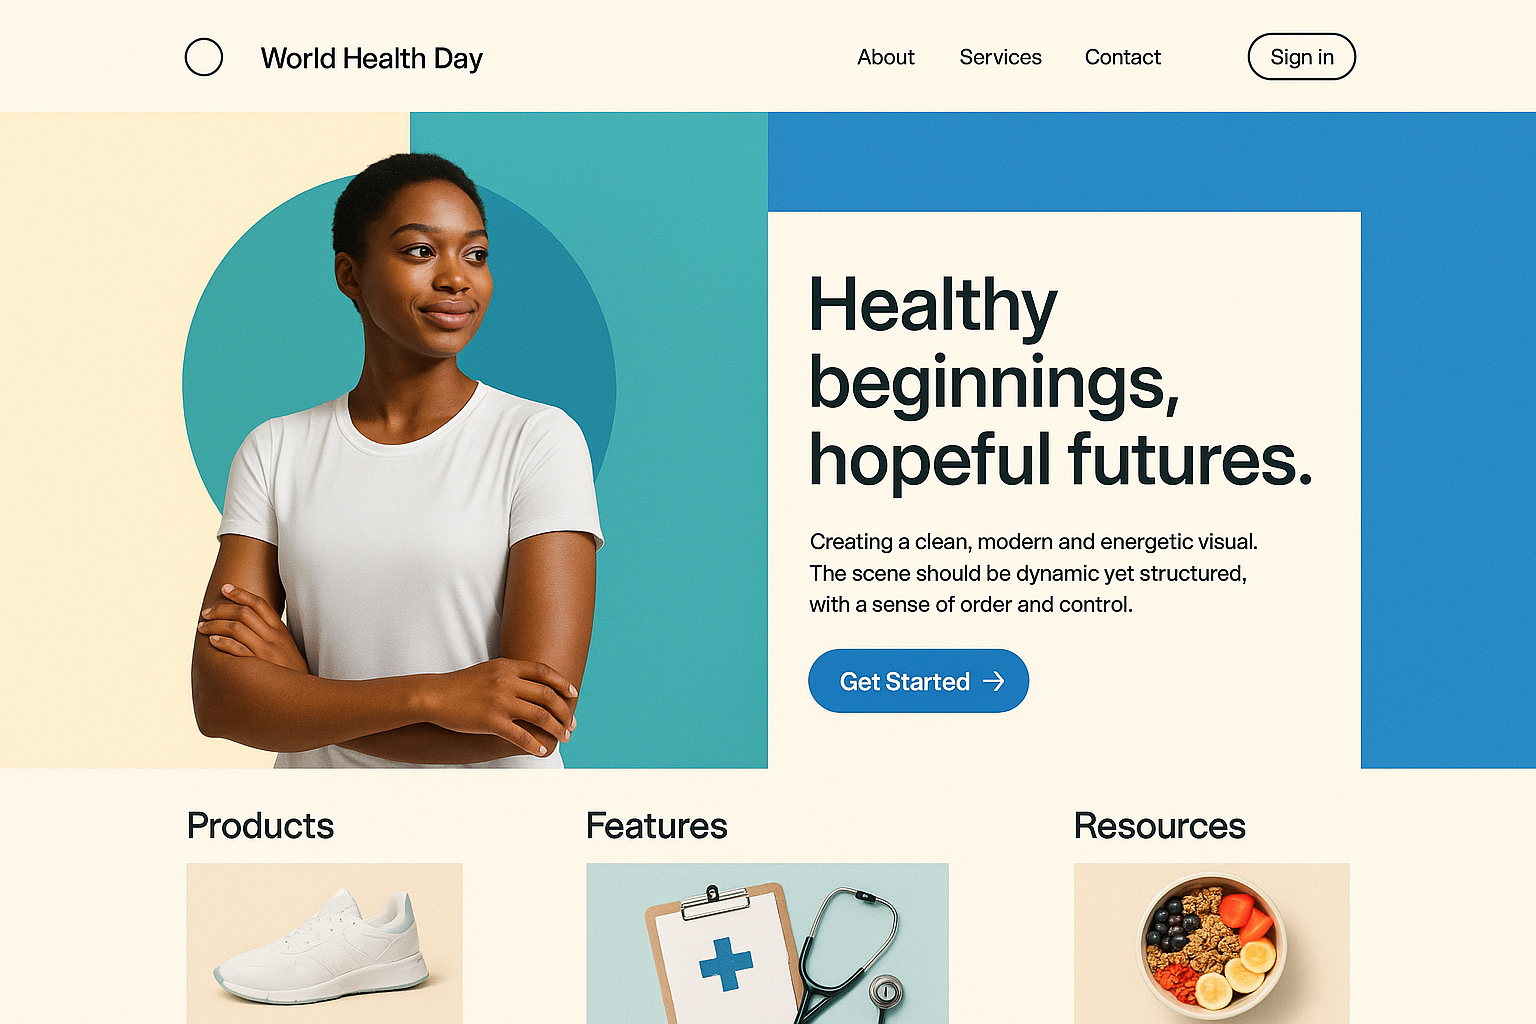Image resolution: width=1536 pixels, height=1024 pixels.
Task: Open the Contact nav link
Action: tap(1123, 57)
